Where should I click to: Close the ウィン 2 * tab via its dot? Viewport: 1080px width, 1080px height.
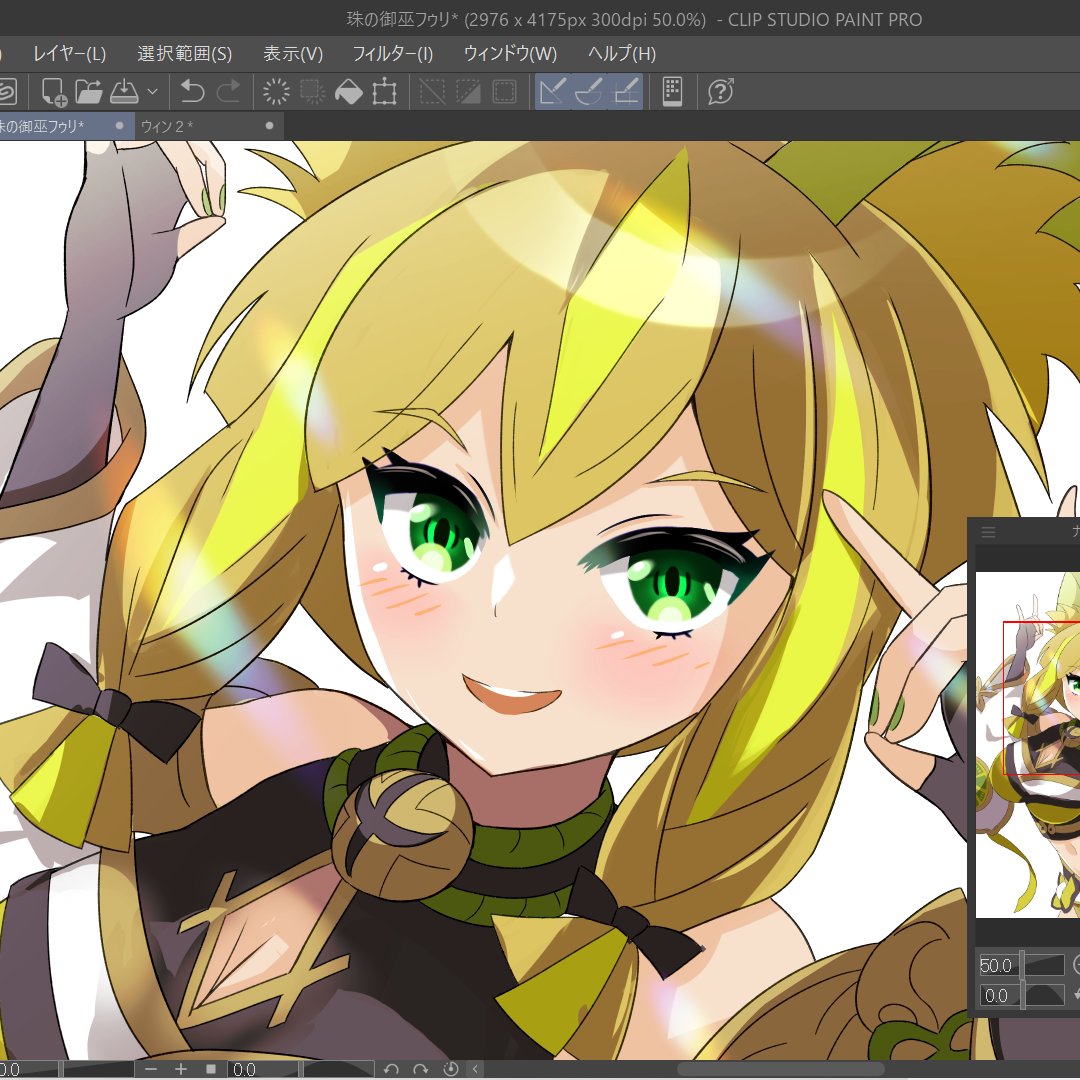pyautogui.click(x=269, y=126)
